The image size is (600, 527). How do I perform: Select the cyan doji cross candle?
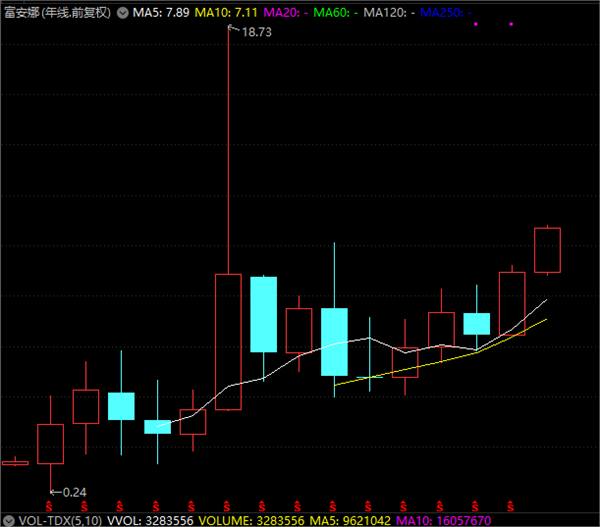[x=370, y=377]
